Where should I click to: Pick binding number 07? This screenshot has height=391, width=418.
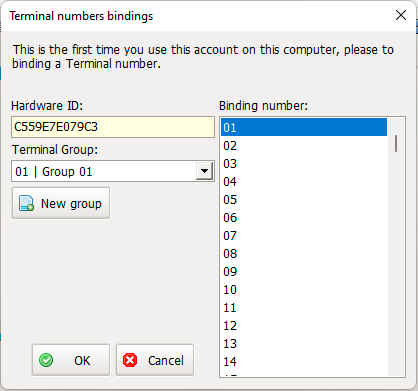tap(304, 236)
